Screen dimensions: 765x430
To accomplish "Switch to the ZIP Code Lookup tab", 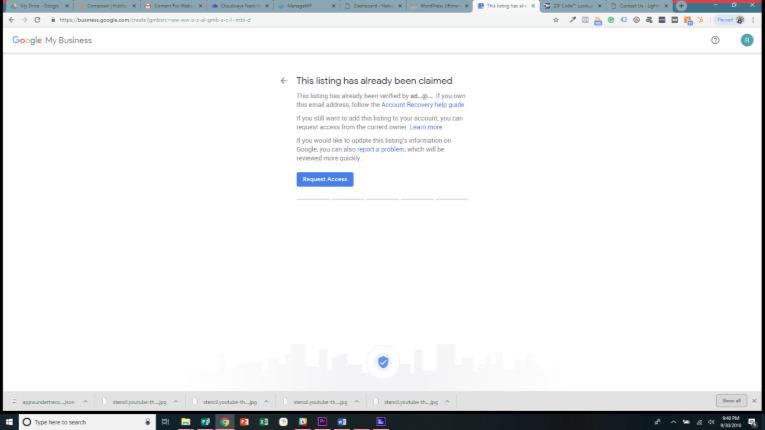I will [x=573, y=6].
